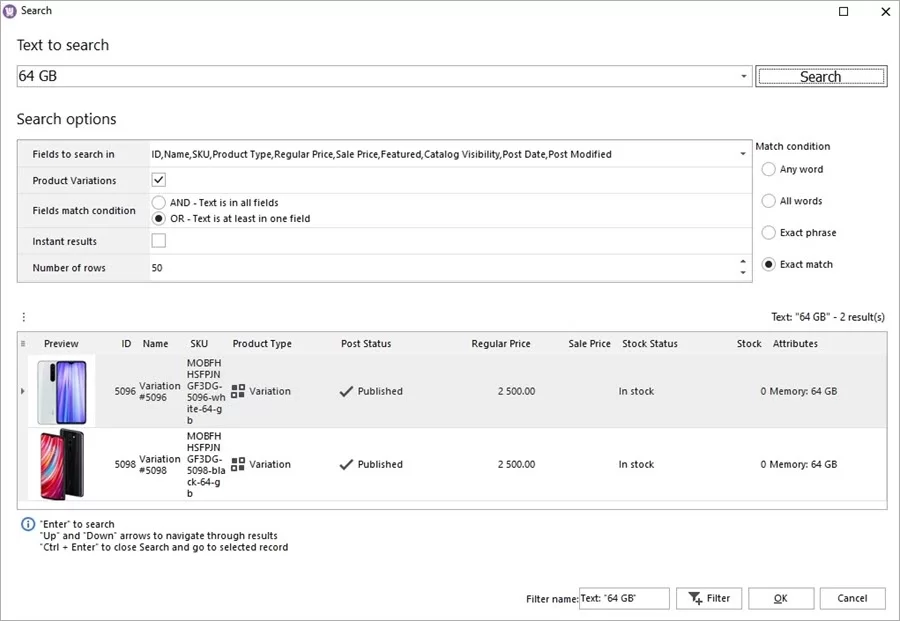The height and width of the screenshot is (621, 900).
Task: Uncheck the Product Variations checkbox
Action: pyautogui.click(x=156, y=180)
